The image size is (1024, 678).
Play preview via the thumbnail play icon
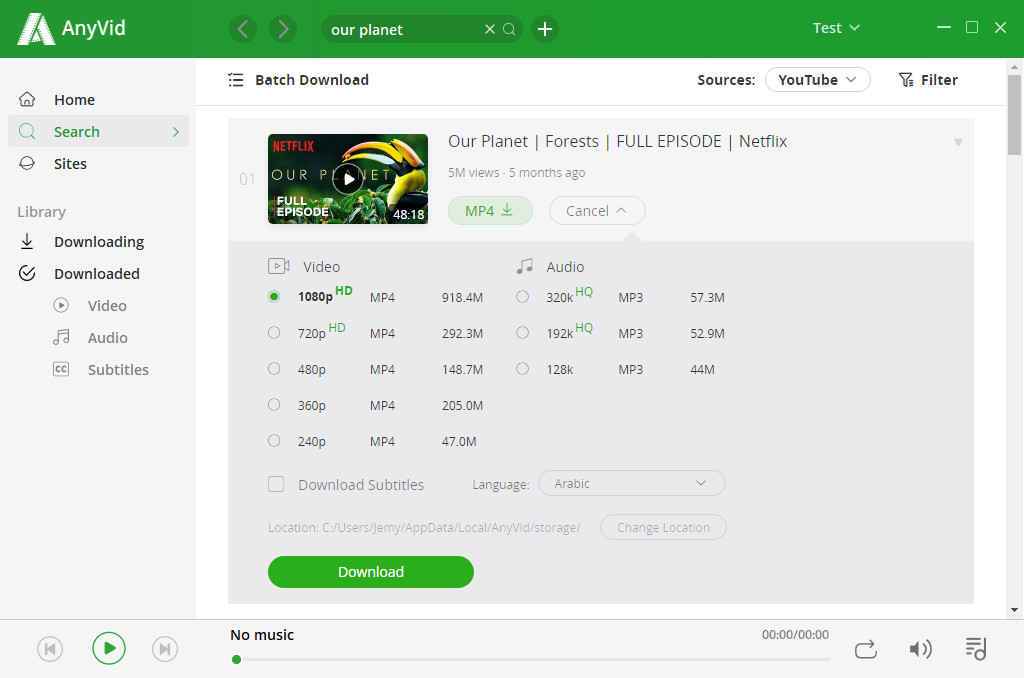click(348, 179)
